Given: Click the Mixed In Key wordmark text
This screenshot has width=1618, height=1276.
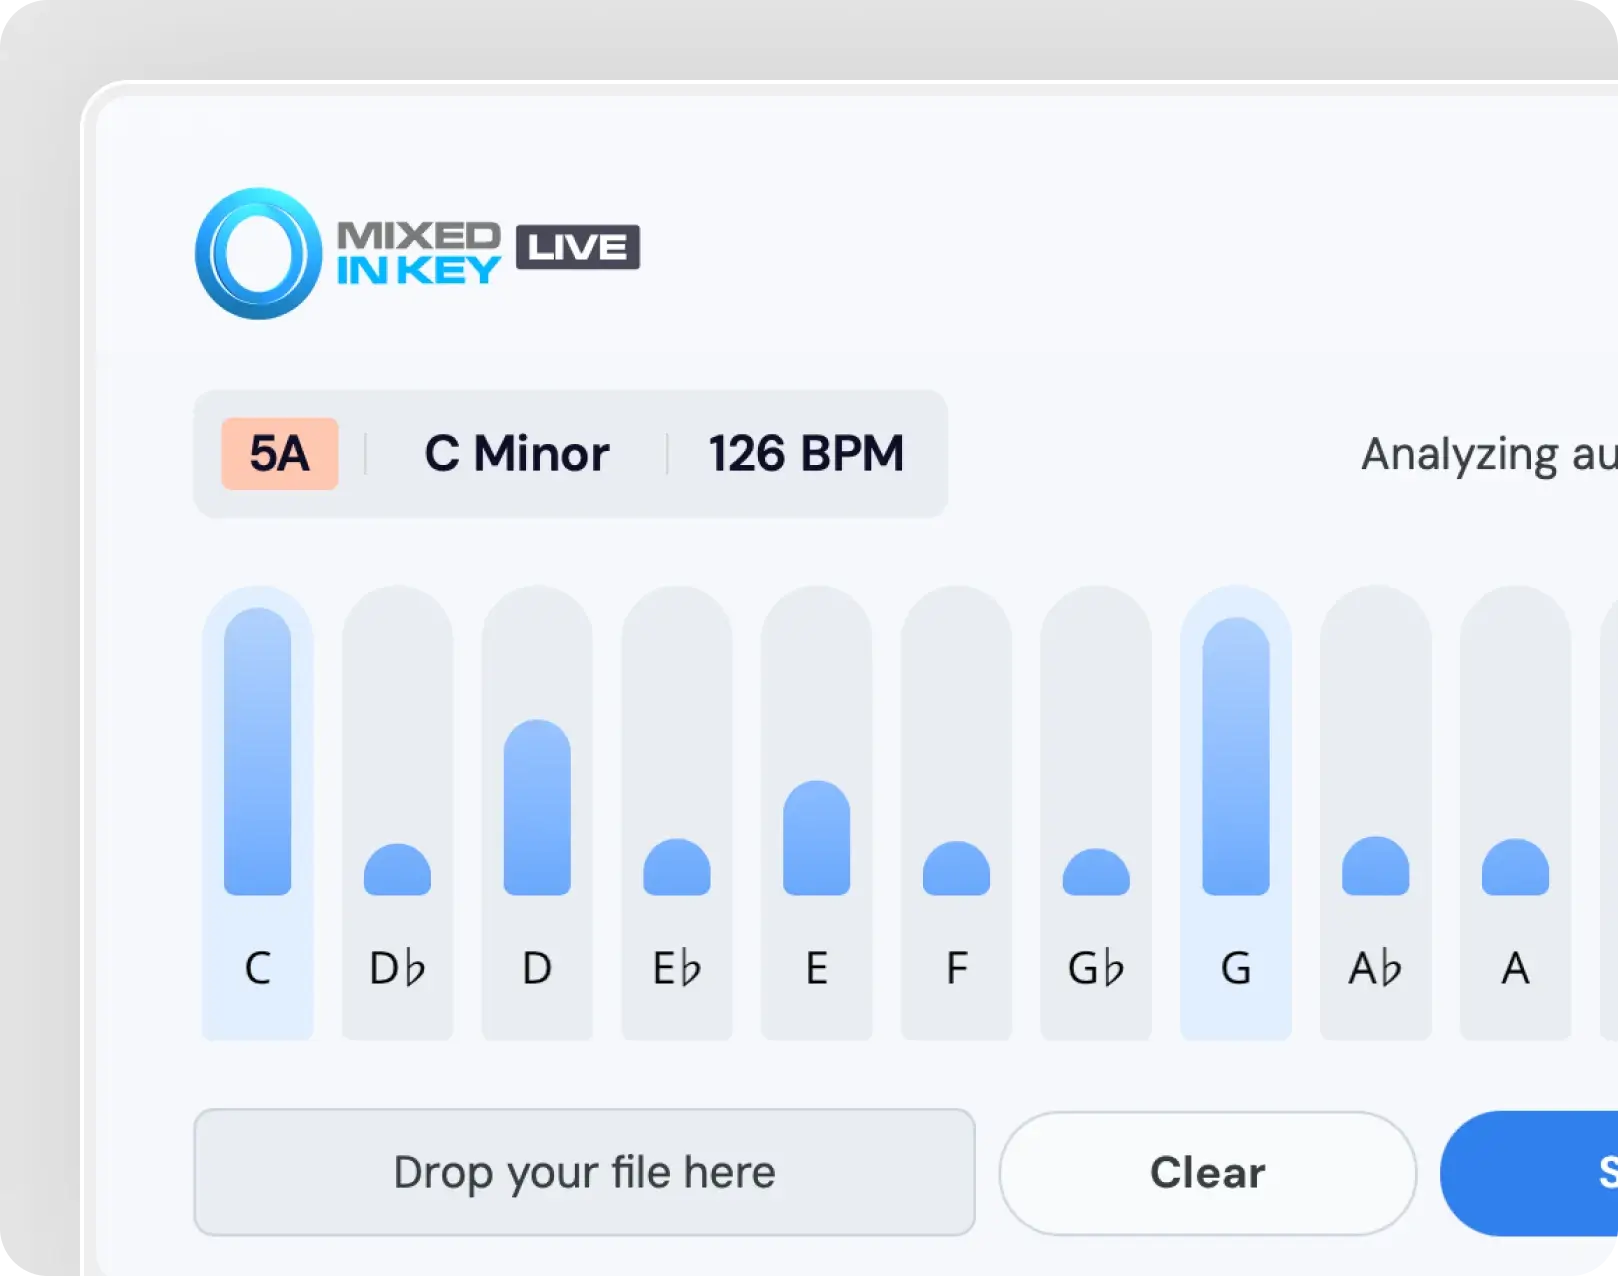Looking at the screenshot, I should 418,253.
